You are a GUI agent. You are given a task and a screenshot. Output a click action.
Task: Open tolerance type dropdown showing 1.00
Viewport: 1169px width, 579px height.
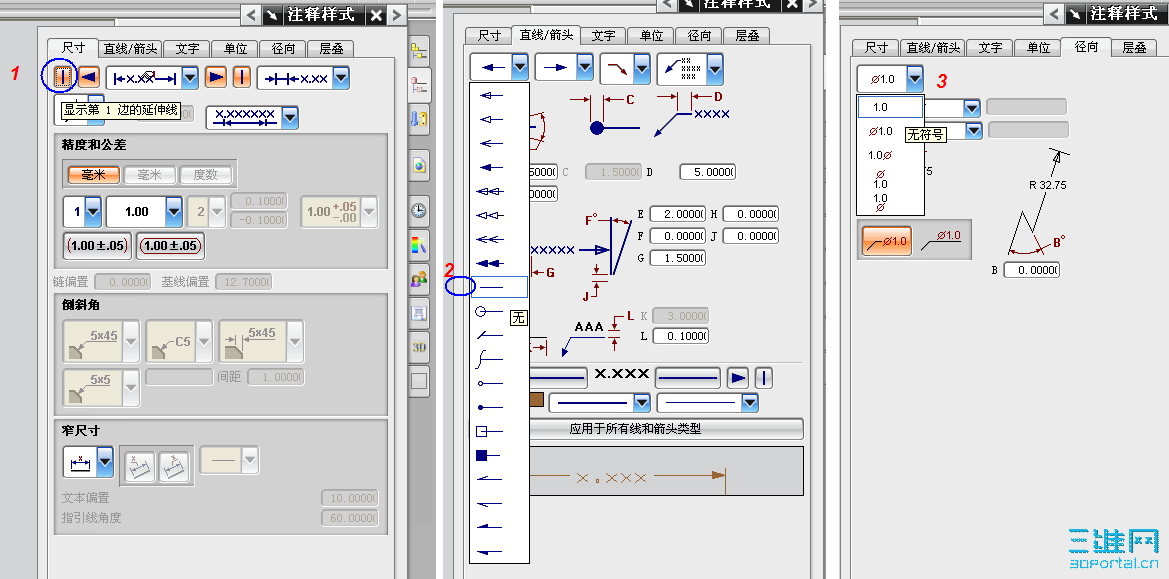coord(174,212)
